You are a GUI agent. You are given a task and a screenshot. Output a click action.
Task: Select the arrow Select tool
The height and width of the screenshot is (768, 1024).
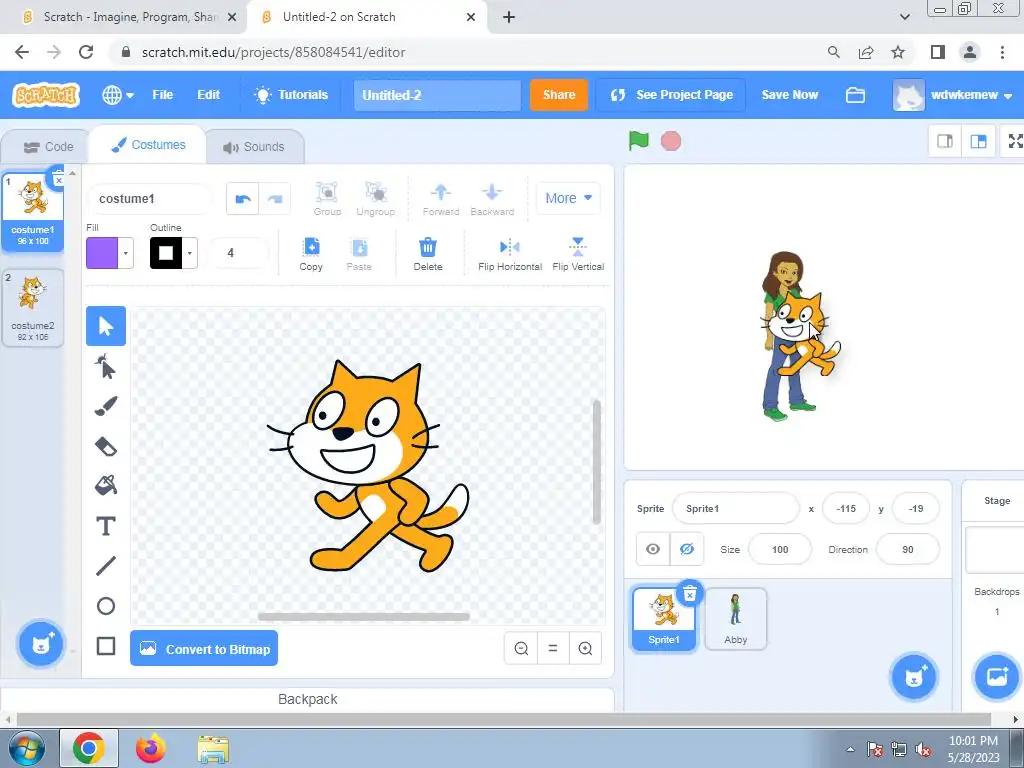[x=106, y=326]
